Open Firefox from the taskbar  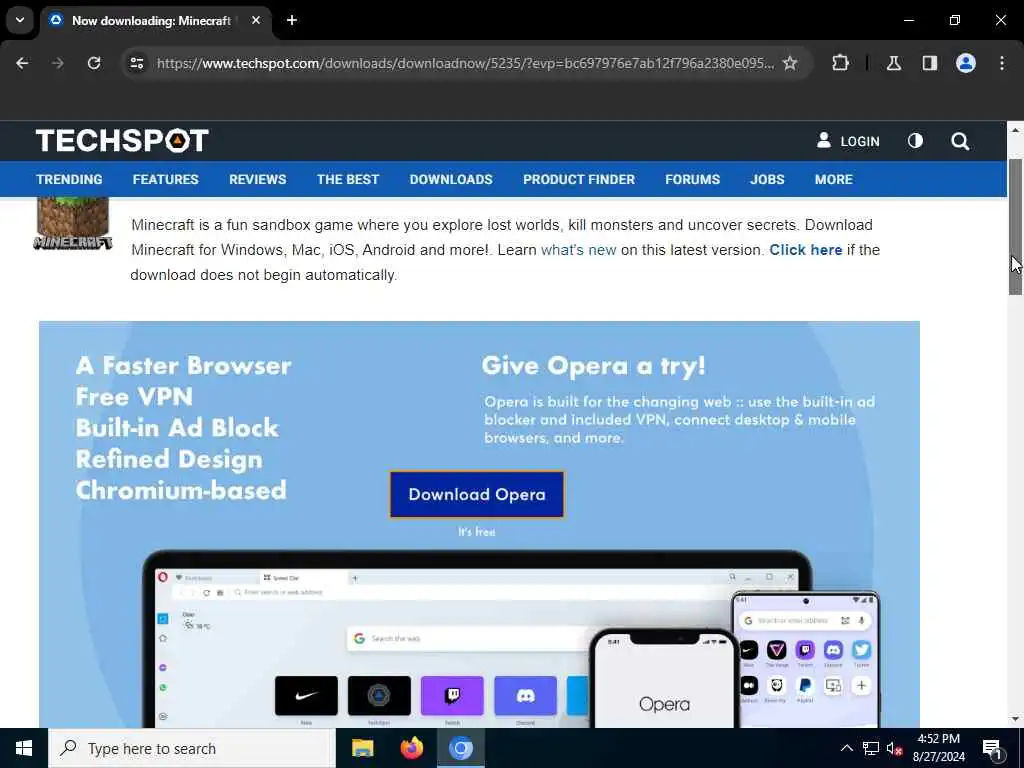click(x=411, y=748)
